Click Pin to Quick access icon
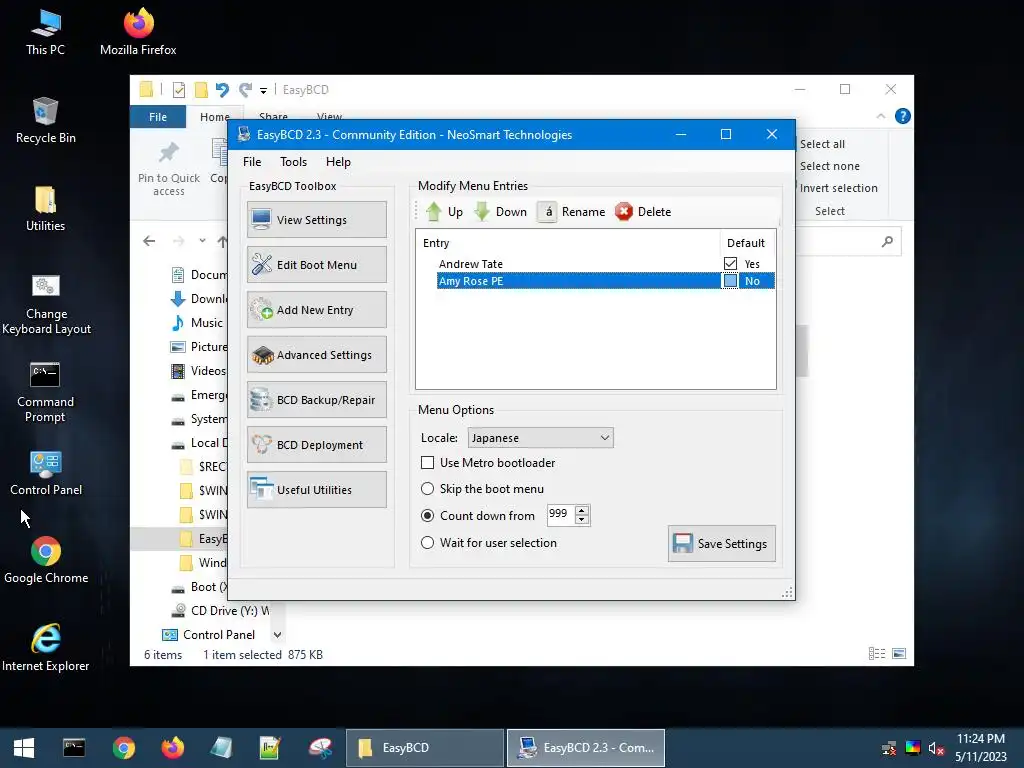The width and height of the screenshot is (1024, 768). click(x=168, y=153)
